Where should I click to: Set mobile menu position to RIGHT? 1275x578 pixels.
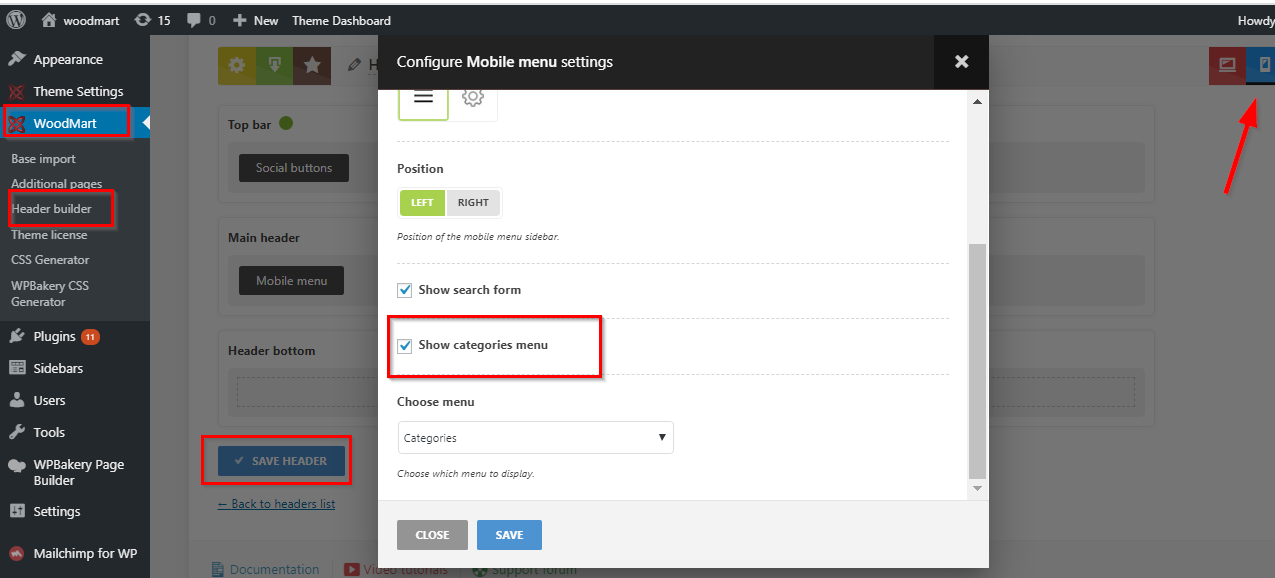[x=473, y=202]
